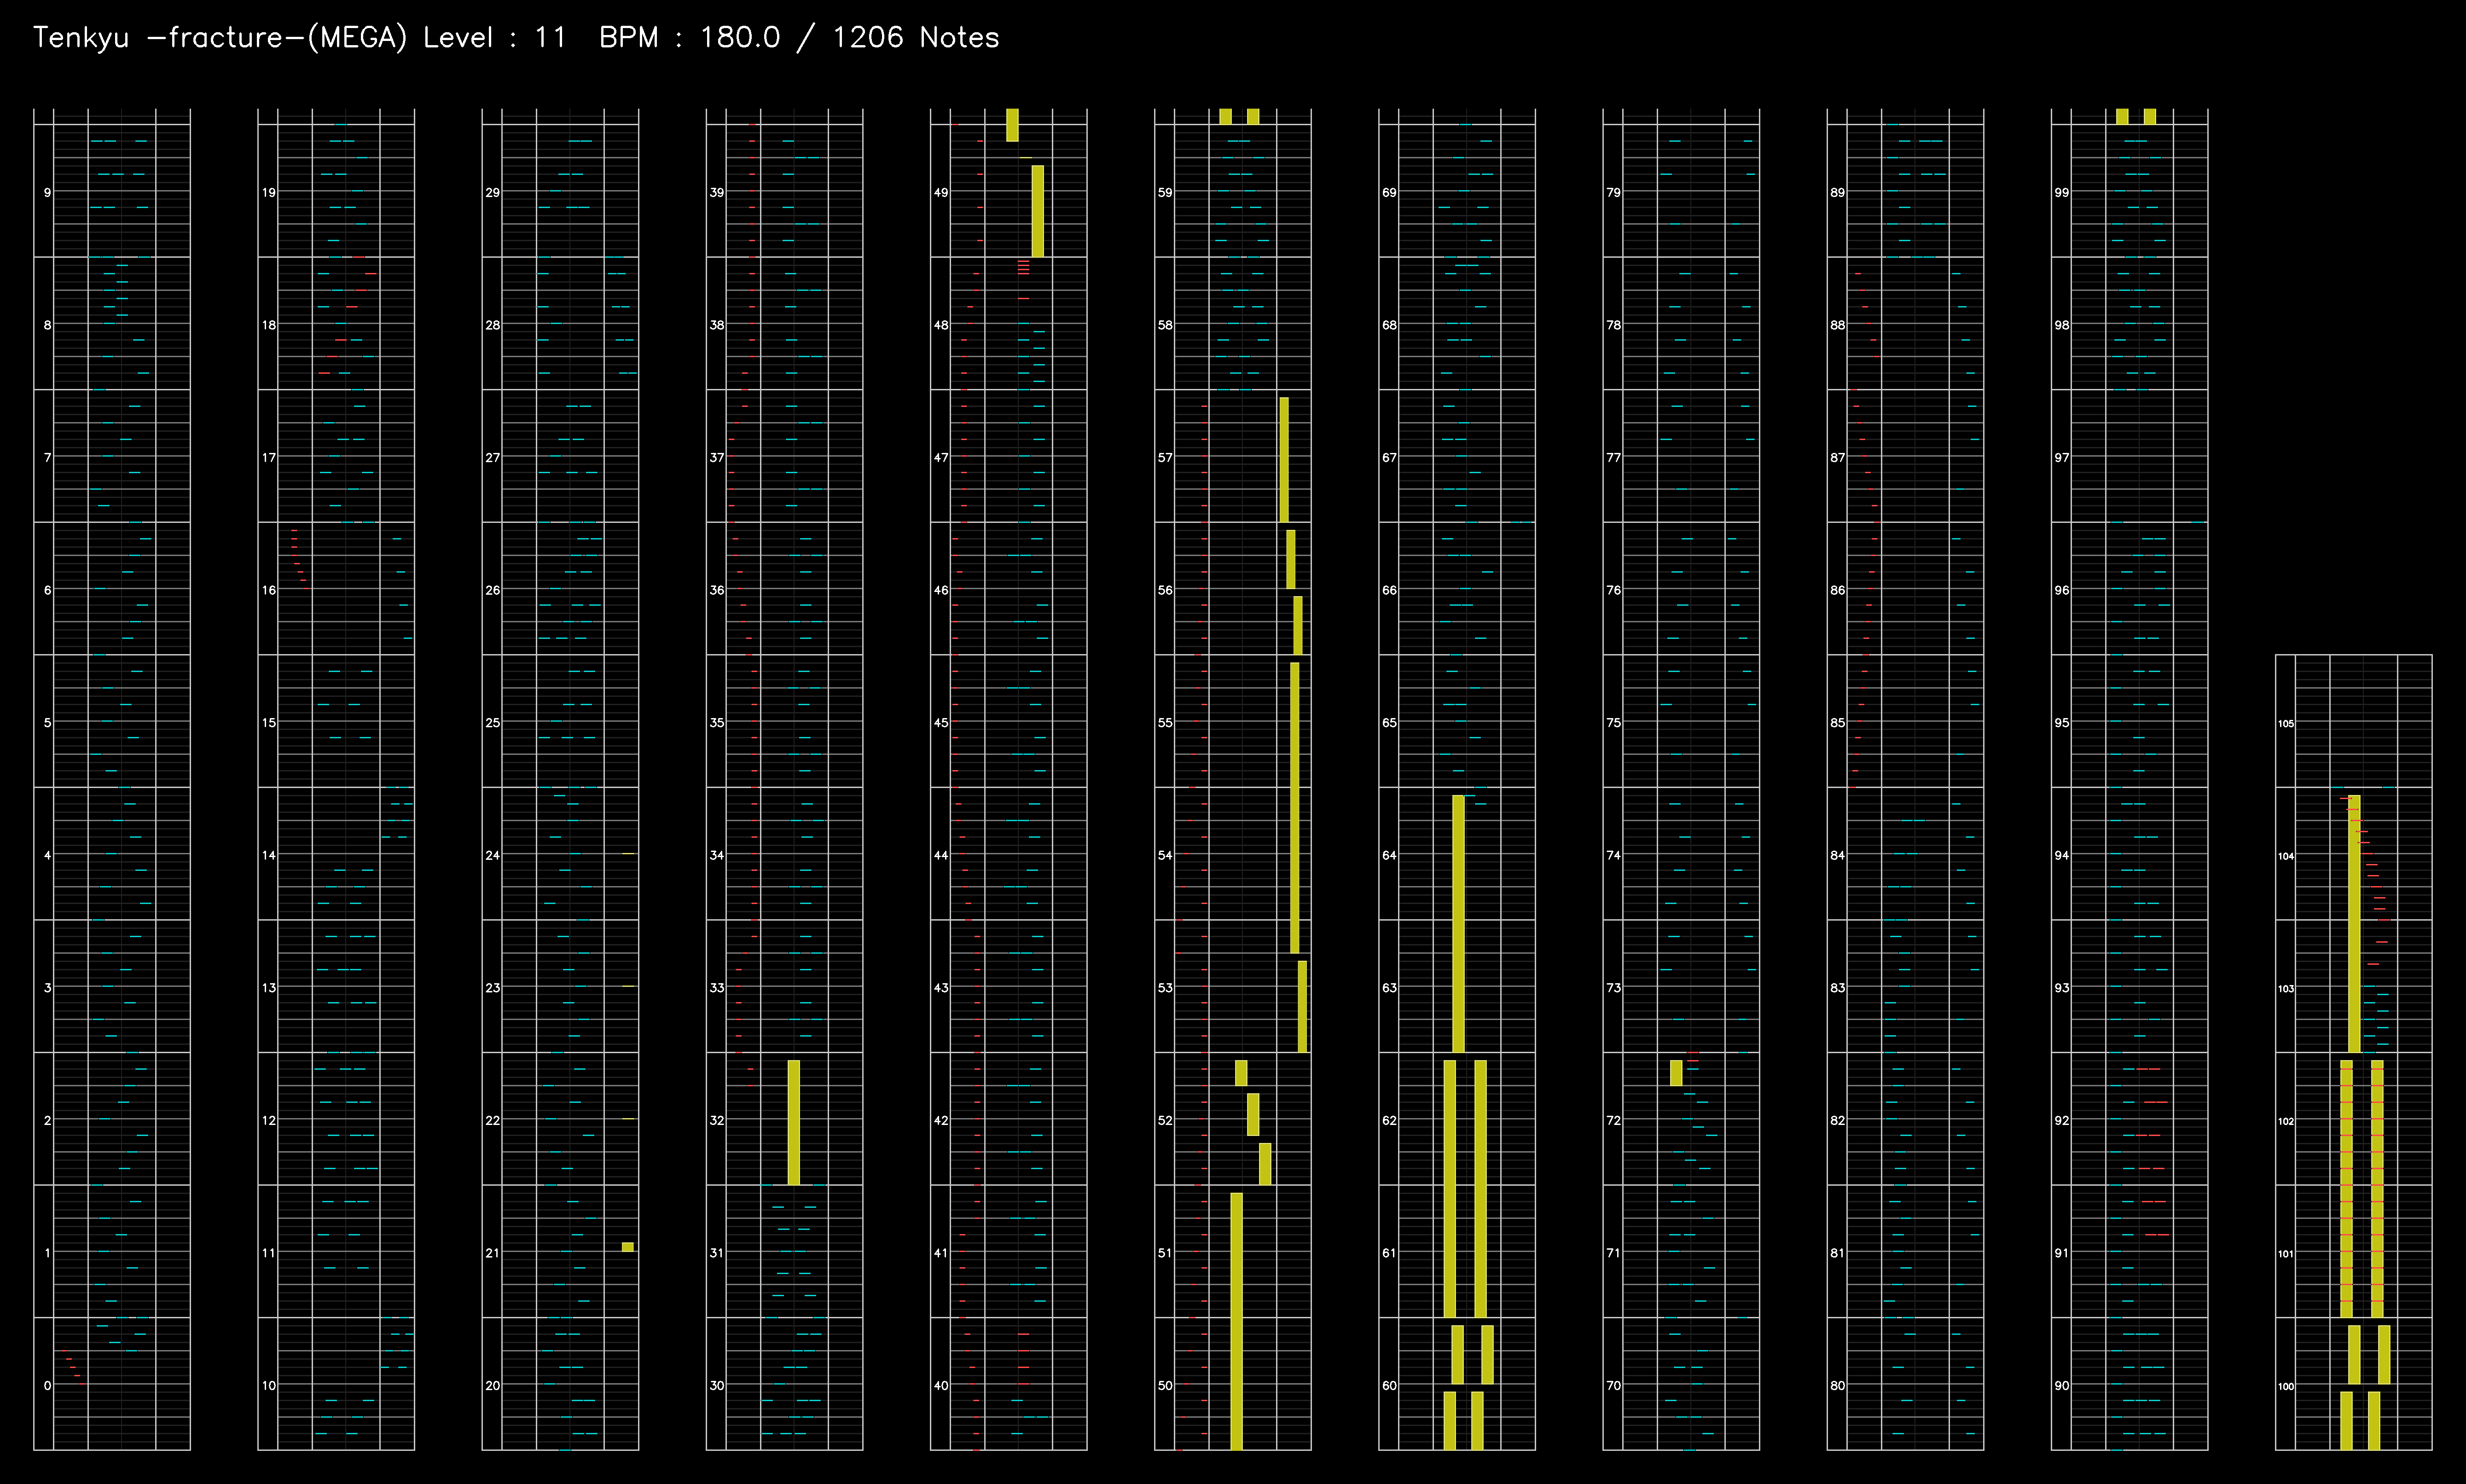2466x1484 pixels.
Task: Click the "1206 Notes" count text
Action: click(x=915, y=38)
